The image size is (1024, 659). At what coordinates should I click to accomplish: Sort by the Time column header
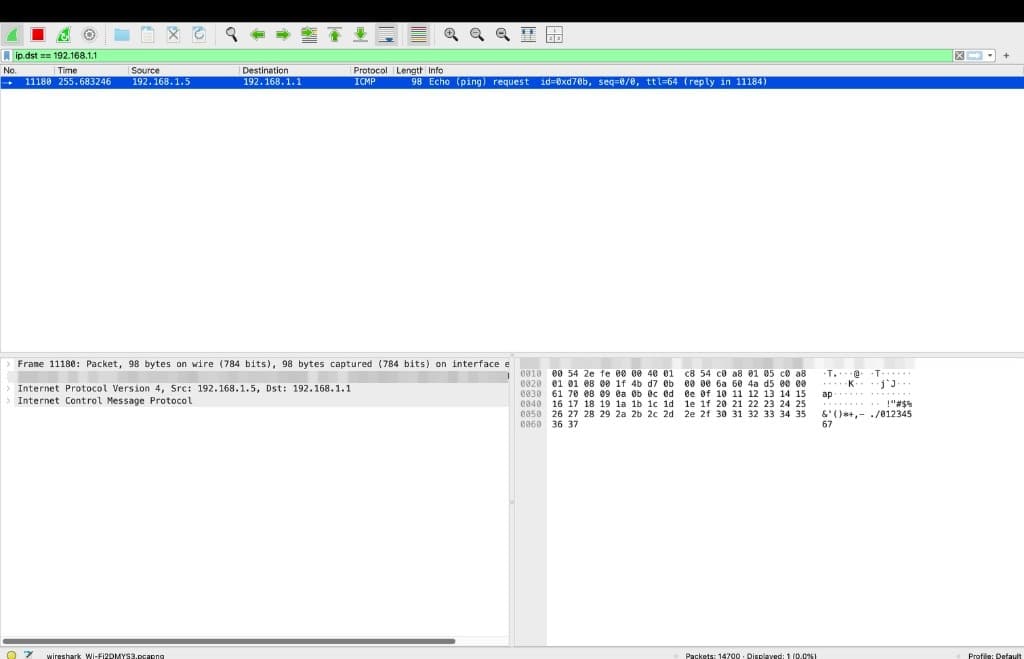pyautogui.click(x=91, y=70)
